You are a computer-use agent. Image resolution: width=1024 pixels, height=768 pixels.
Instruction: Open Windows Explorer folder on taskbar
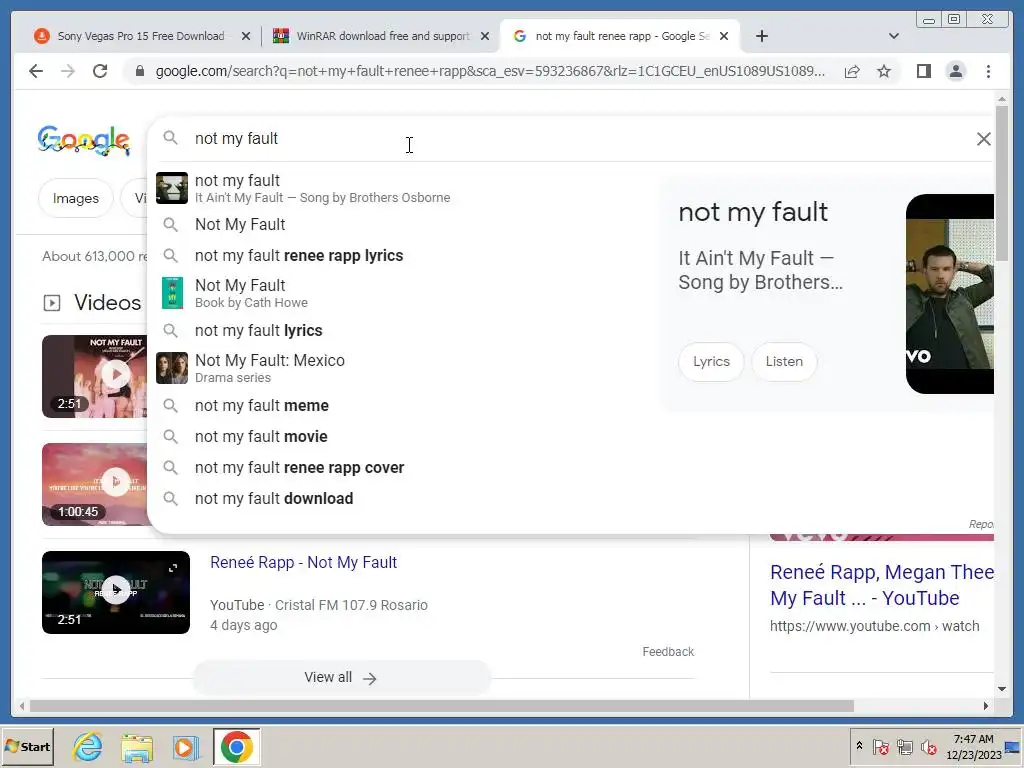pyautogui.click(x=137, y=747)
